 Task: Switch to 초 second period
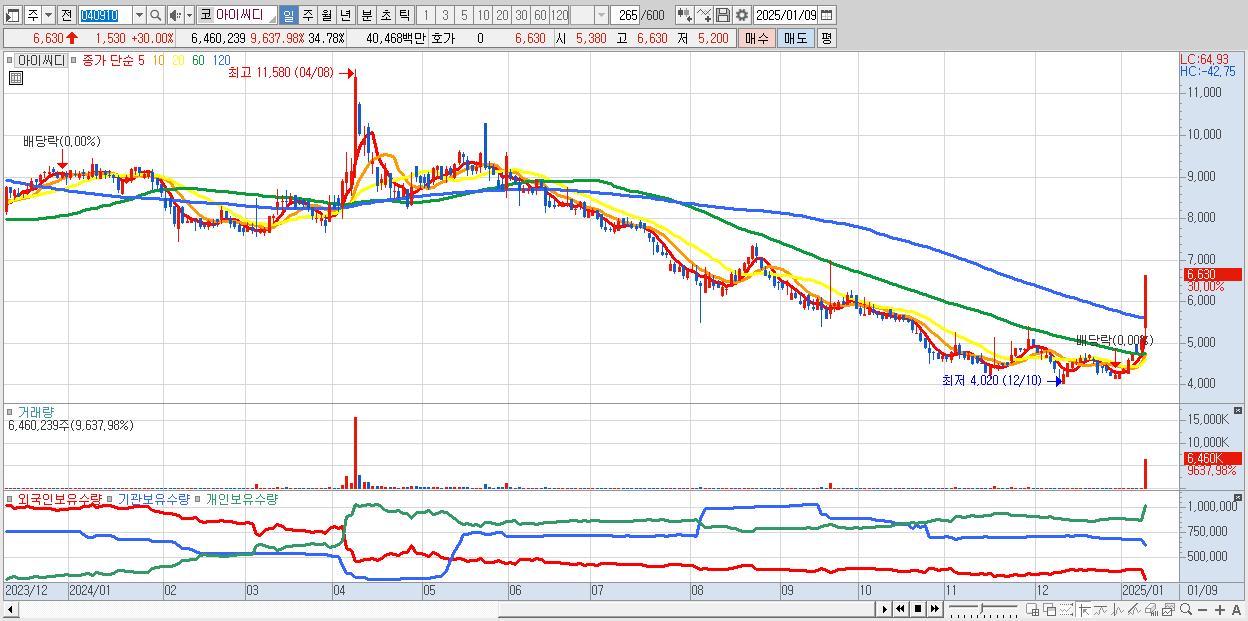384,15
